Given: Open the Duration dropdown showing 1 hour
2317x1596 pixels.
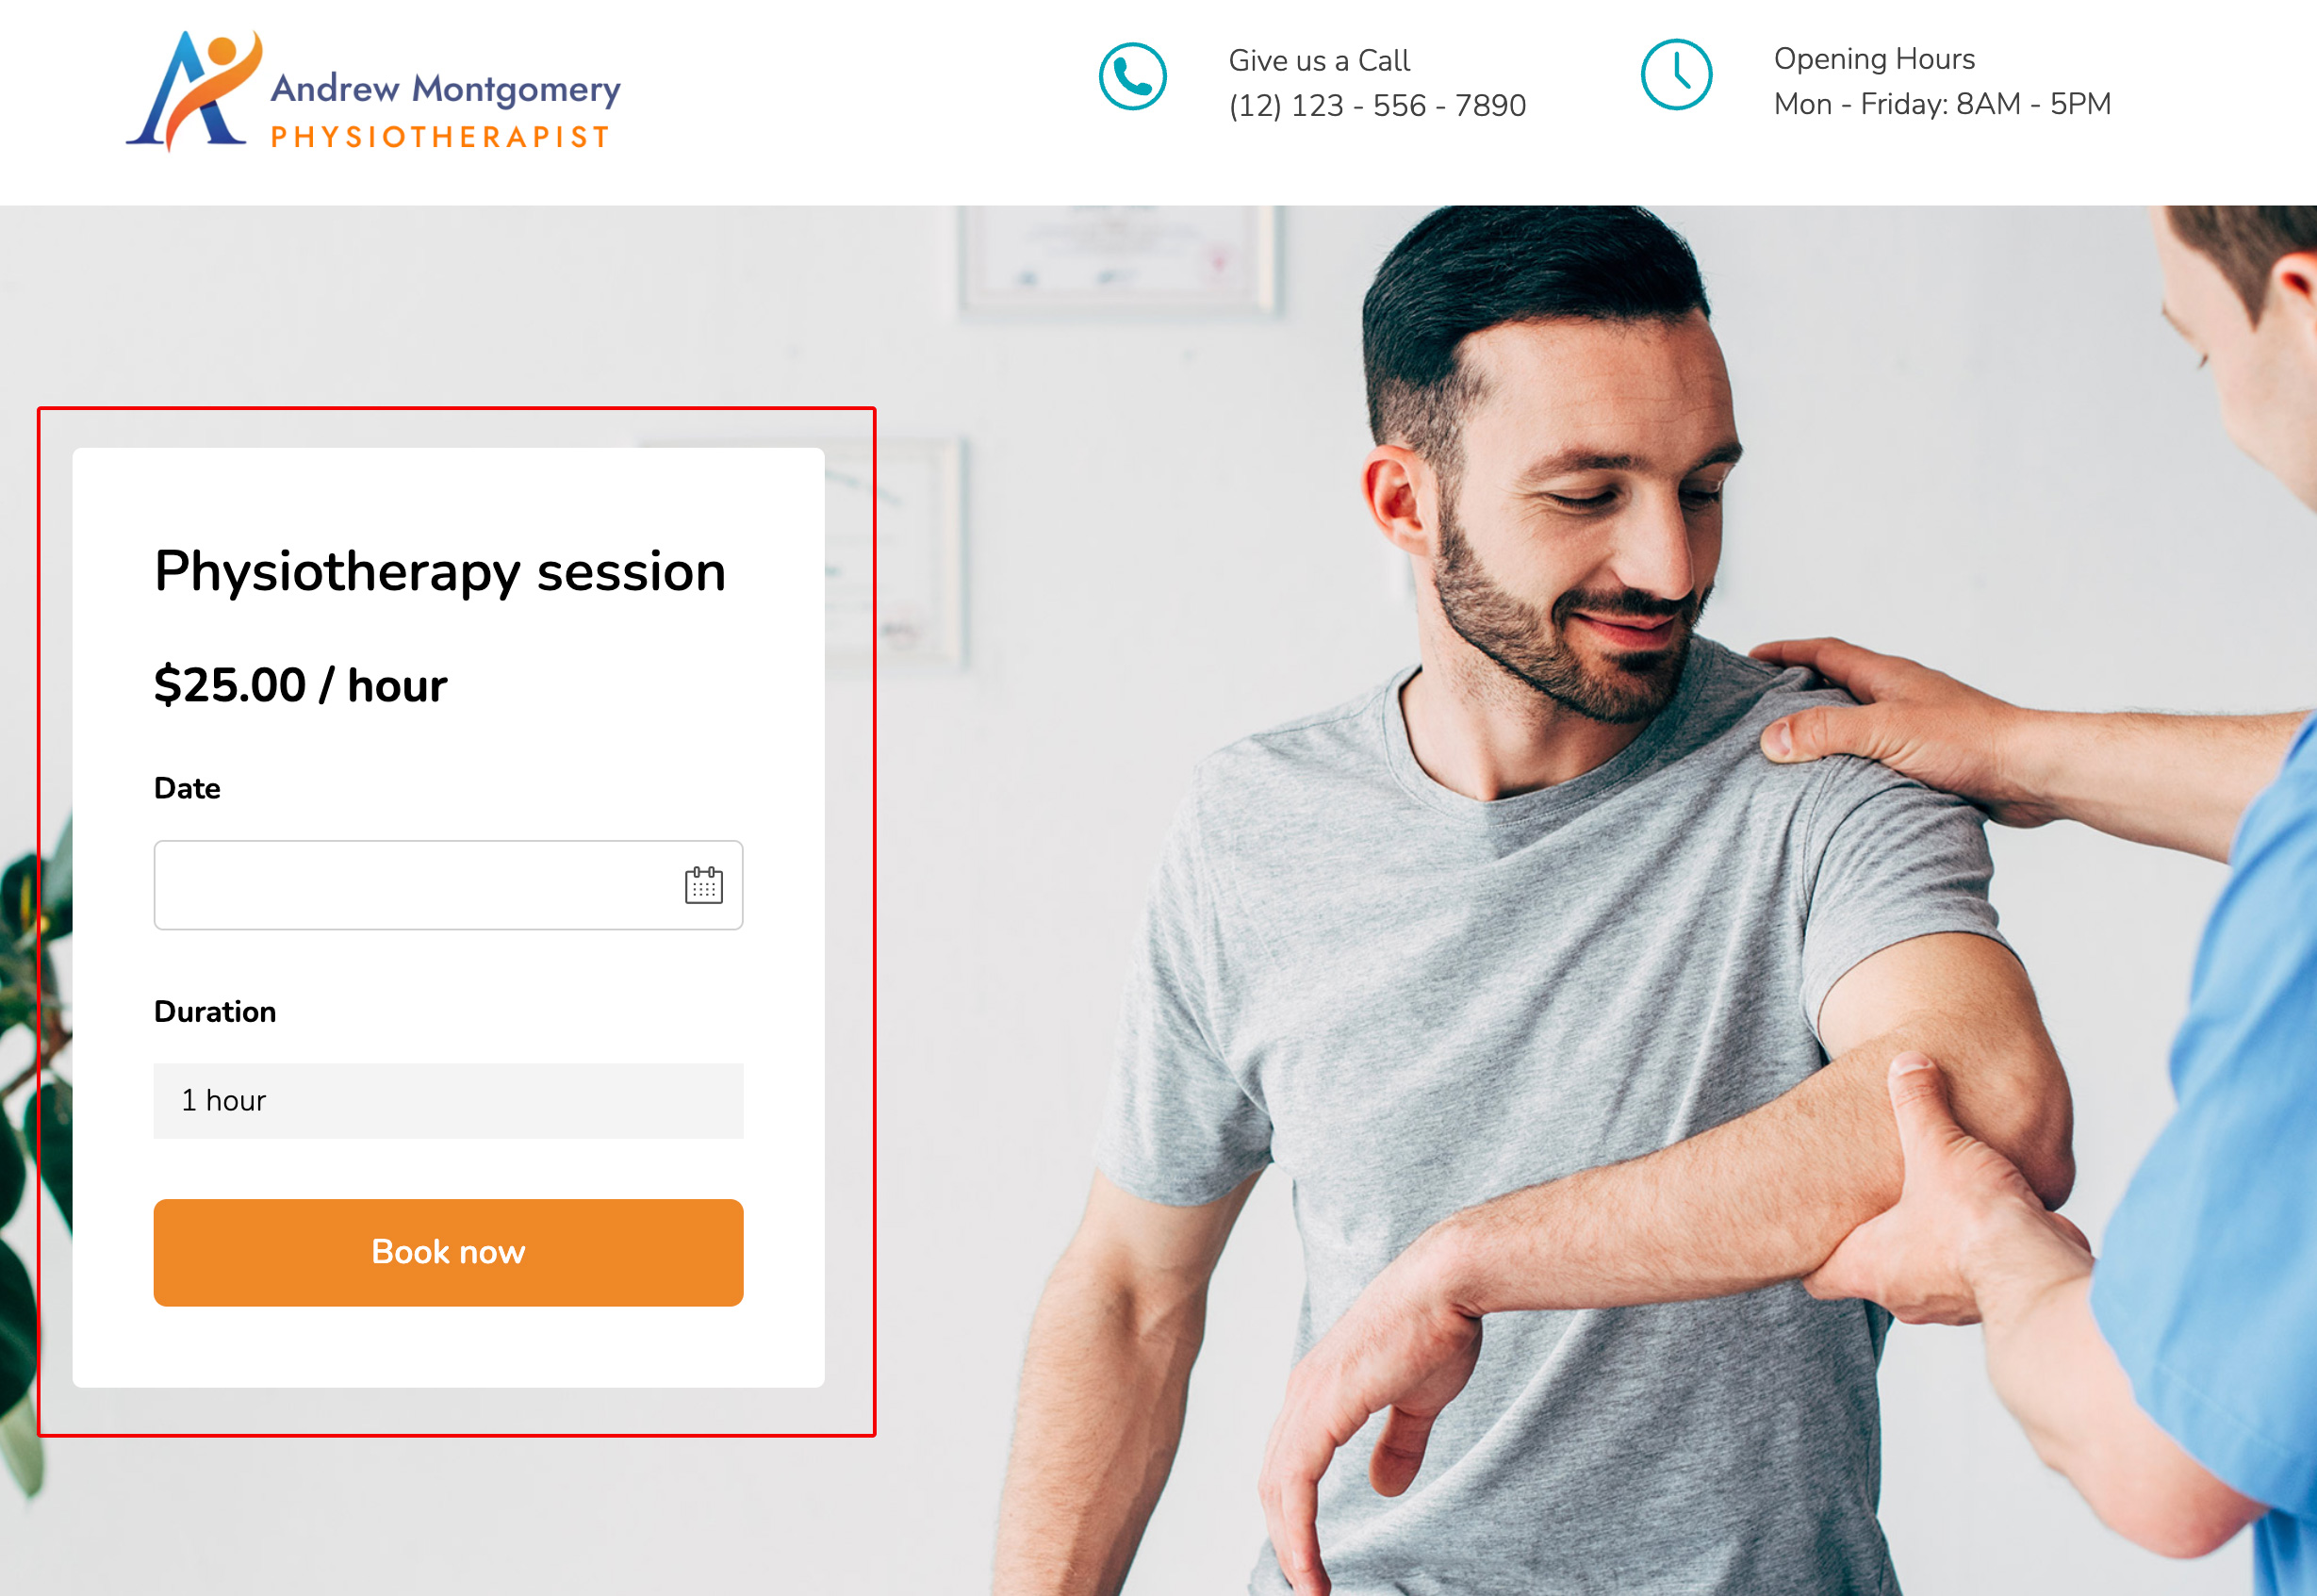Looking at the screenshot, I should tap(448, 1100).
